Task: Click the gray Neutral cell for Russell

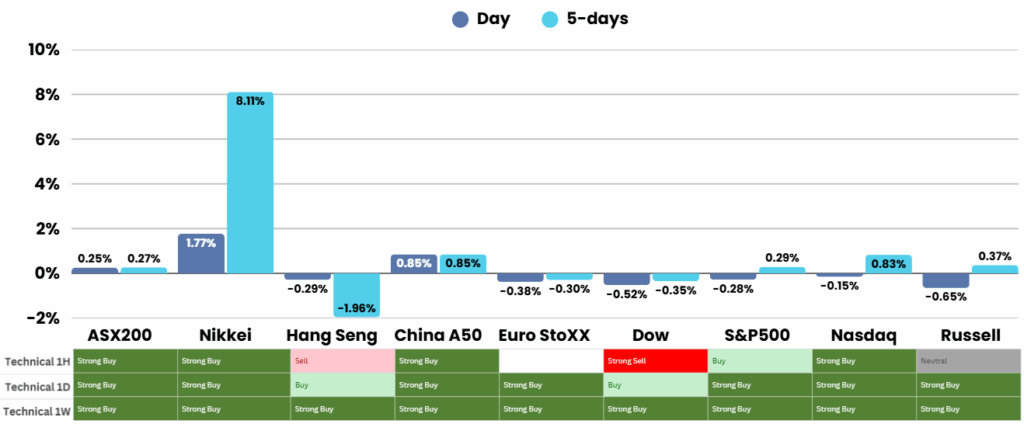Action: [x=968, y=361]
